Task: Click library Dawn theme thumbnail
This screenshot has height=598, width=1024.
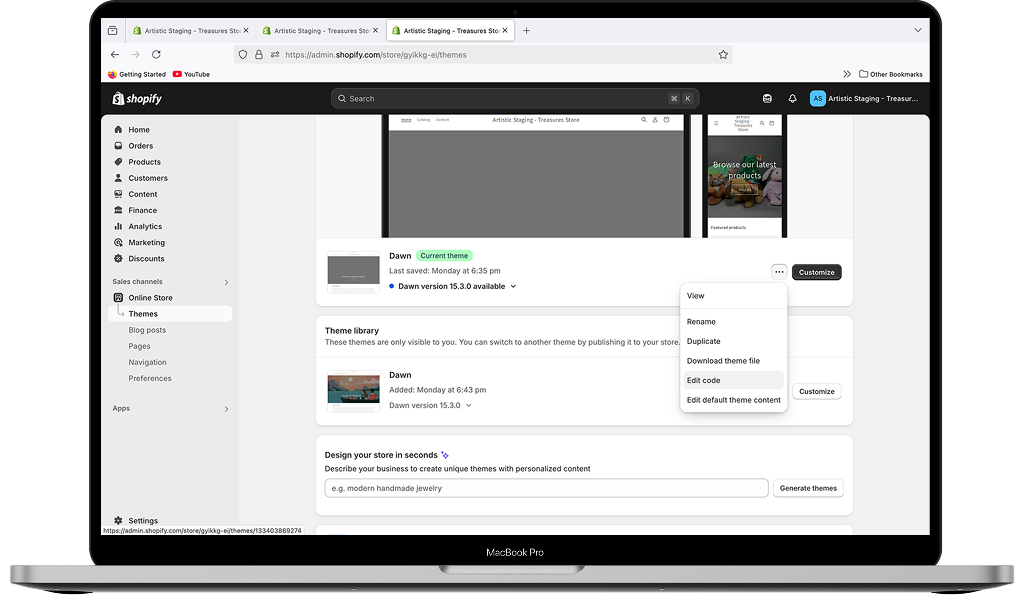Action: [353, 392]
